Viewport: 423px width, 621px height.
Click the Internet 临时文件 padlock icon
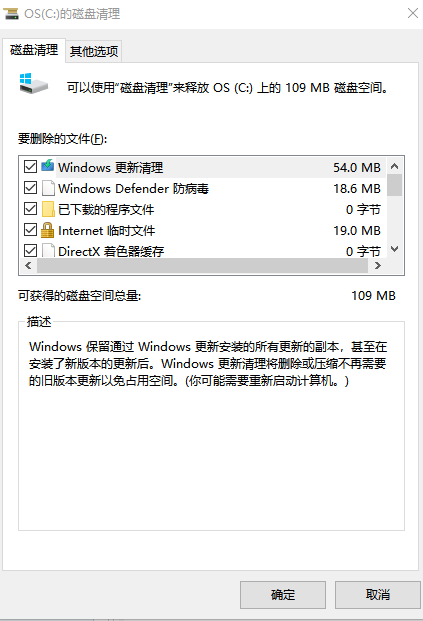click(x=48, y=230)
